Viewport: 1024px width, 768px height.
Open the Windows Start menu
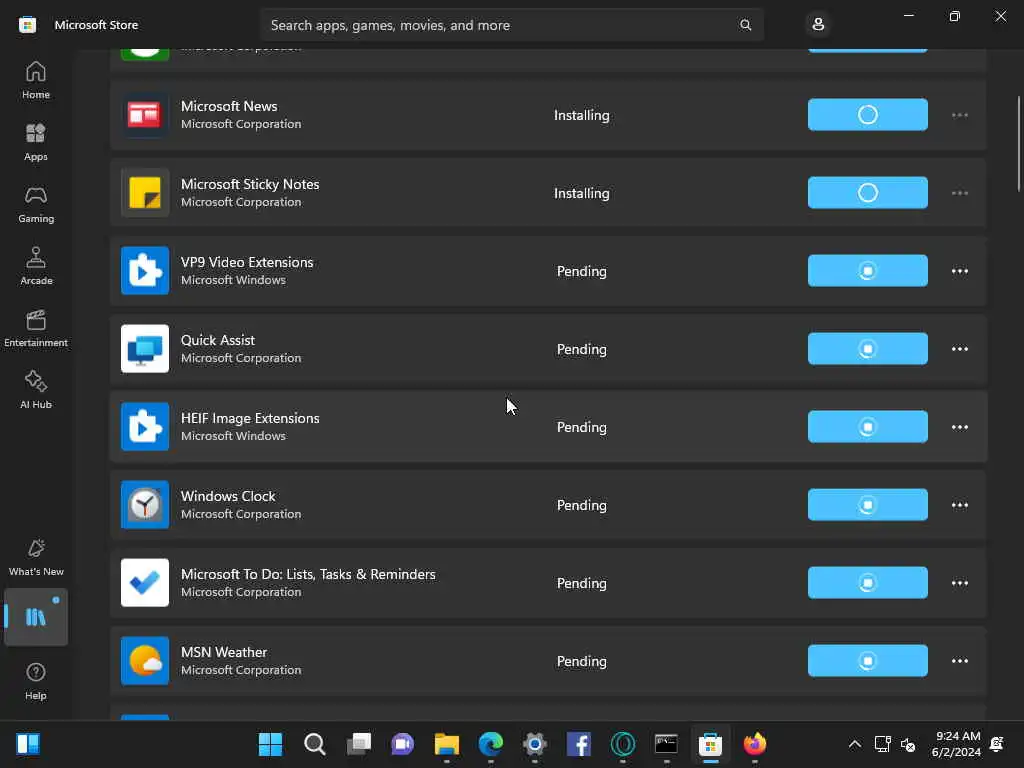(270, 744)
